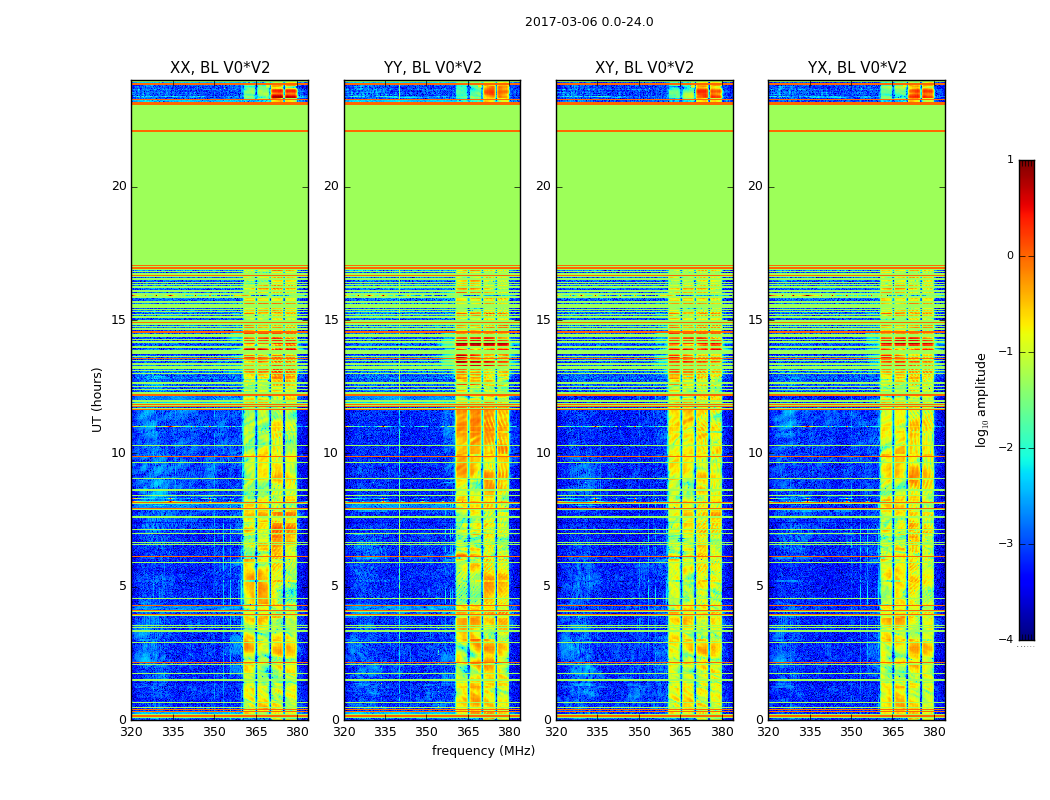Click the 20 y-axis tick beside the XY panel
This screenshot has height=800, width=1050.
[543, 186]
